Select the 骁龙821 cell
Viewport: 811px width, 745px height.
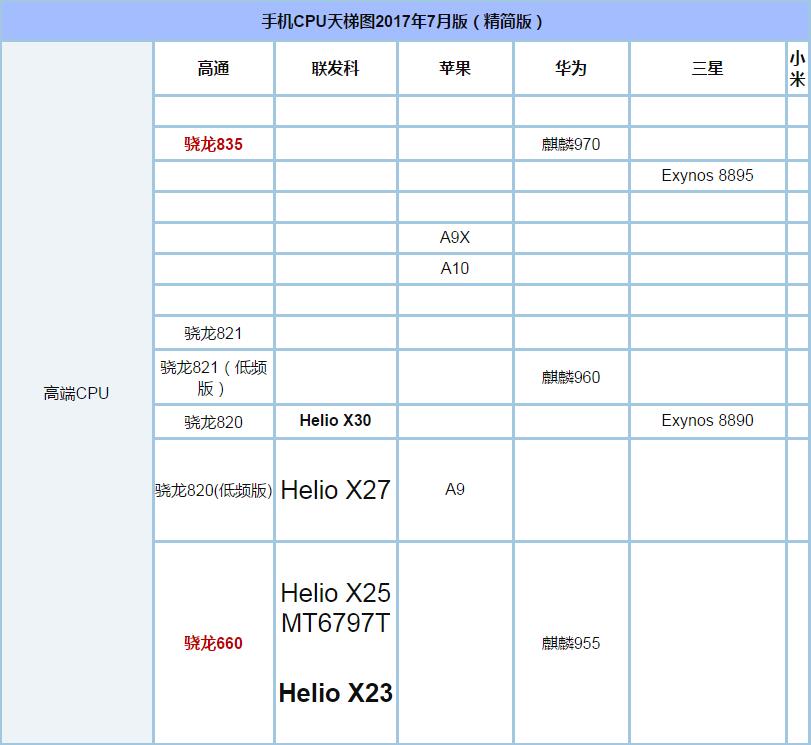point(212,333)
